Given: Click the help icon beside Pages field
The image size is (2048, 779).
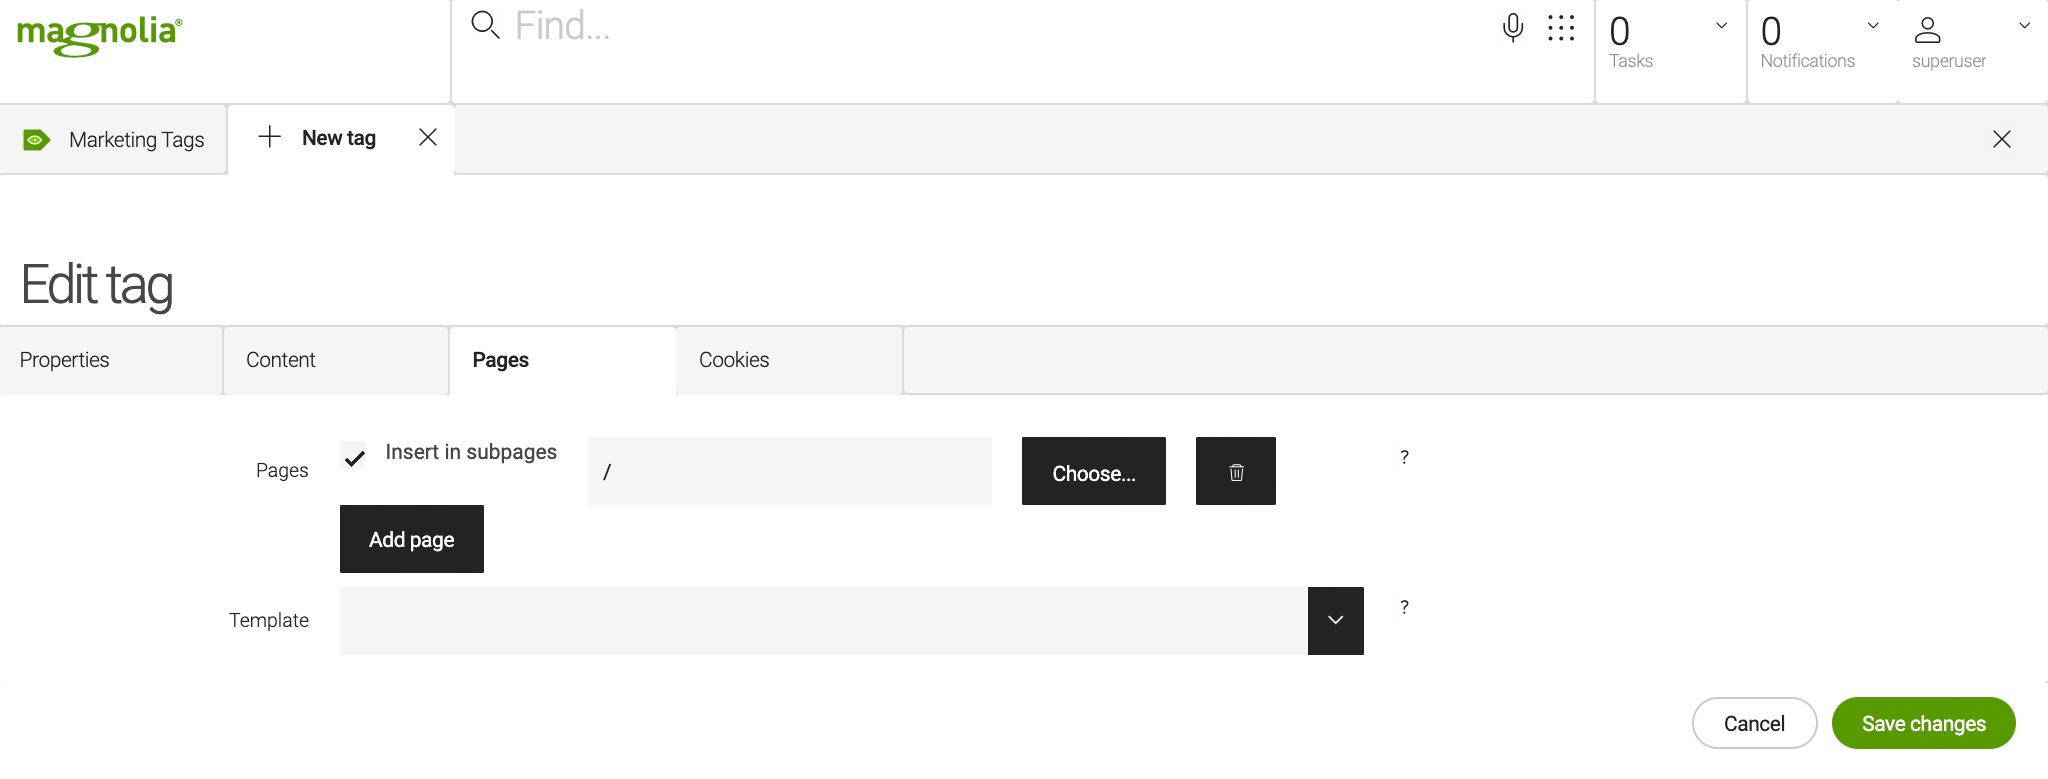Looking at the screenshot, I should [x=1404, y=457].
